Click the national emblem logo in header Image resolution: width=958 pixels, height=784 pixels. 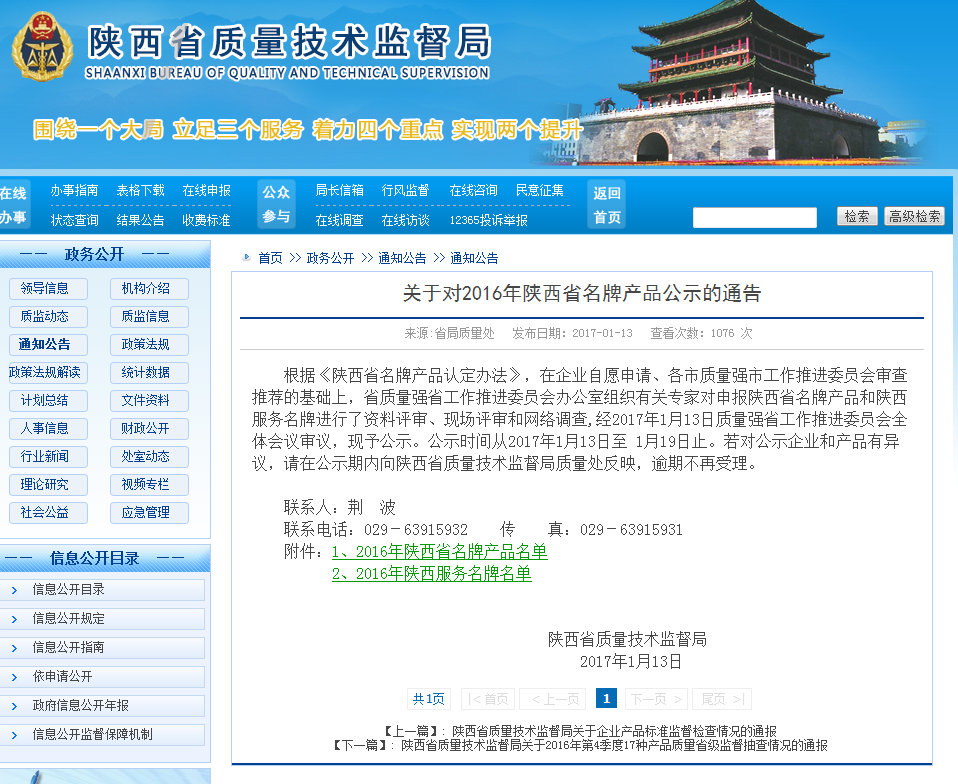coord(42,47)
